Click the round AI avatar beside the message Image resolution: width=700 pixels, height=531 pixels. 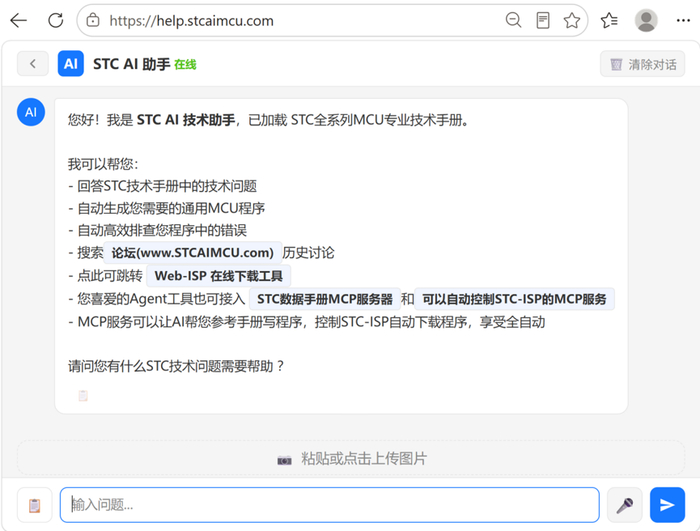(31, 112)
